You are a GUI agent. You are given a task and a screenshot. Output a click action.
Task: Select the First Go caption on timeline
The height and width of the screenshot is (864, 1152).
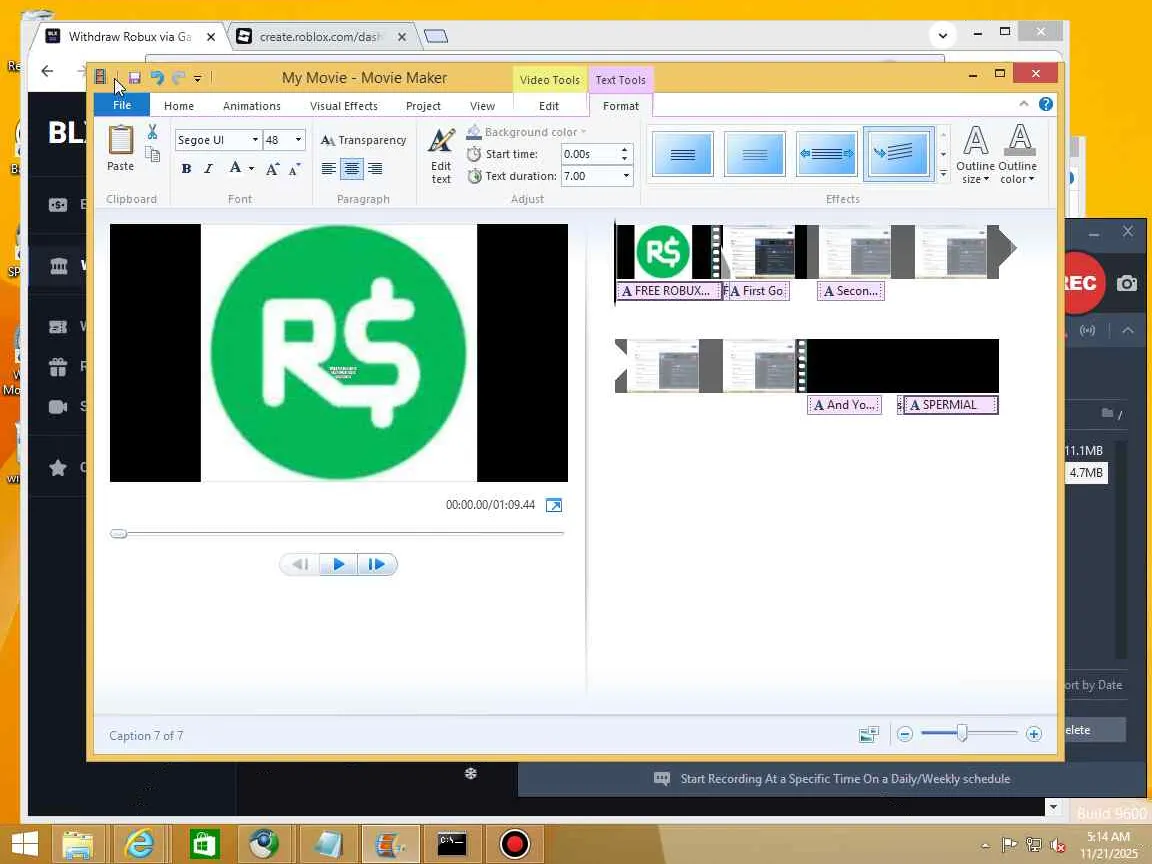point(758,291)
